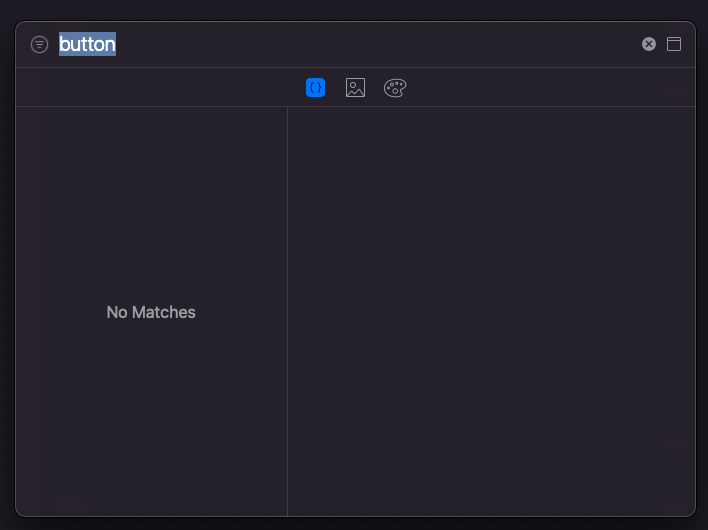The height and width of the screenshot is (530, 708).
Task: Select the colors tab next to the media tab
Action: click(395, 88)
